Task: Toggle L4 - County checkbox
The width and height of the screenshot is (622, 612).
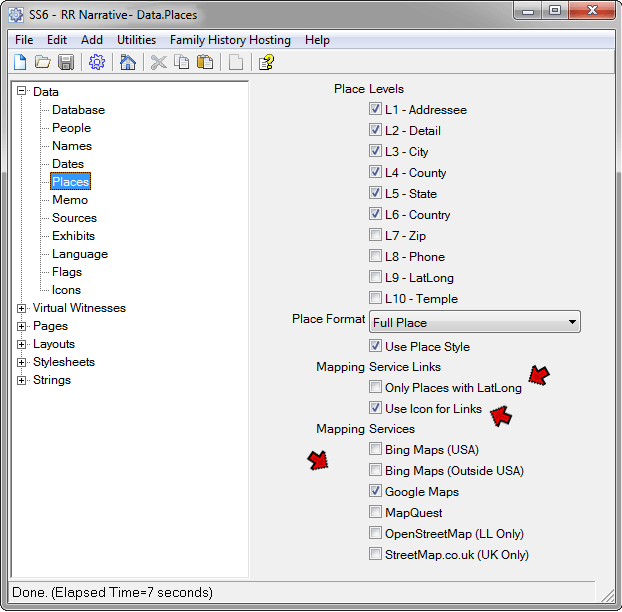Action: (x=375, y=172)
